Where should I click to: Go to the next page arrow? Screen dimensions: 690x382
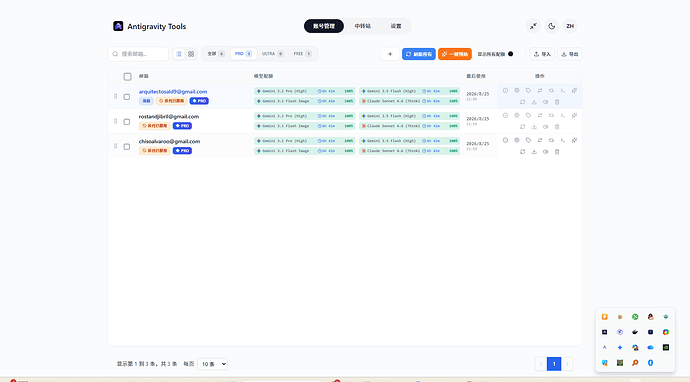coord(567,364)
